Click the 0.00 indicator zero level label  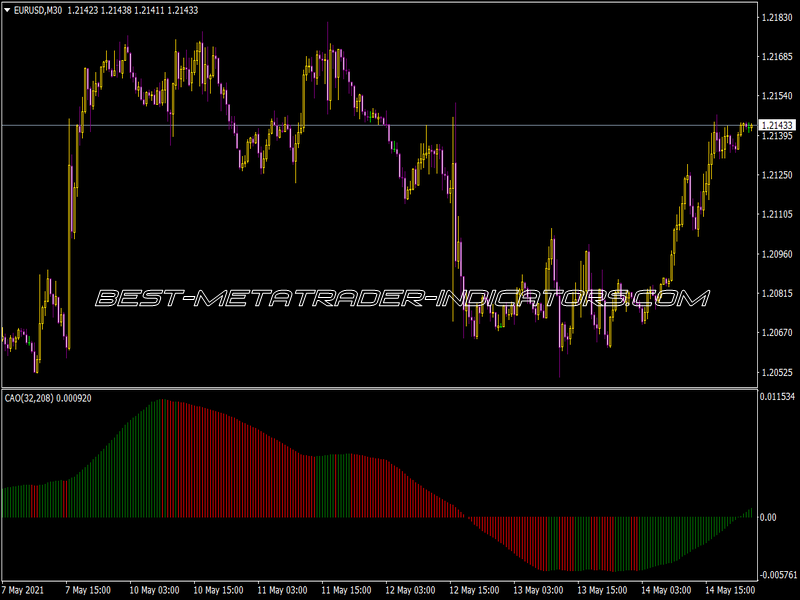pos(768,517)
